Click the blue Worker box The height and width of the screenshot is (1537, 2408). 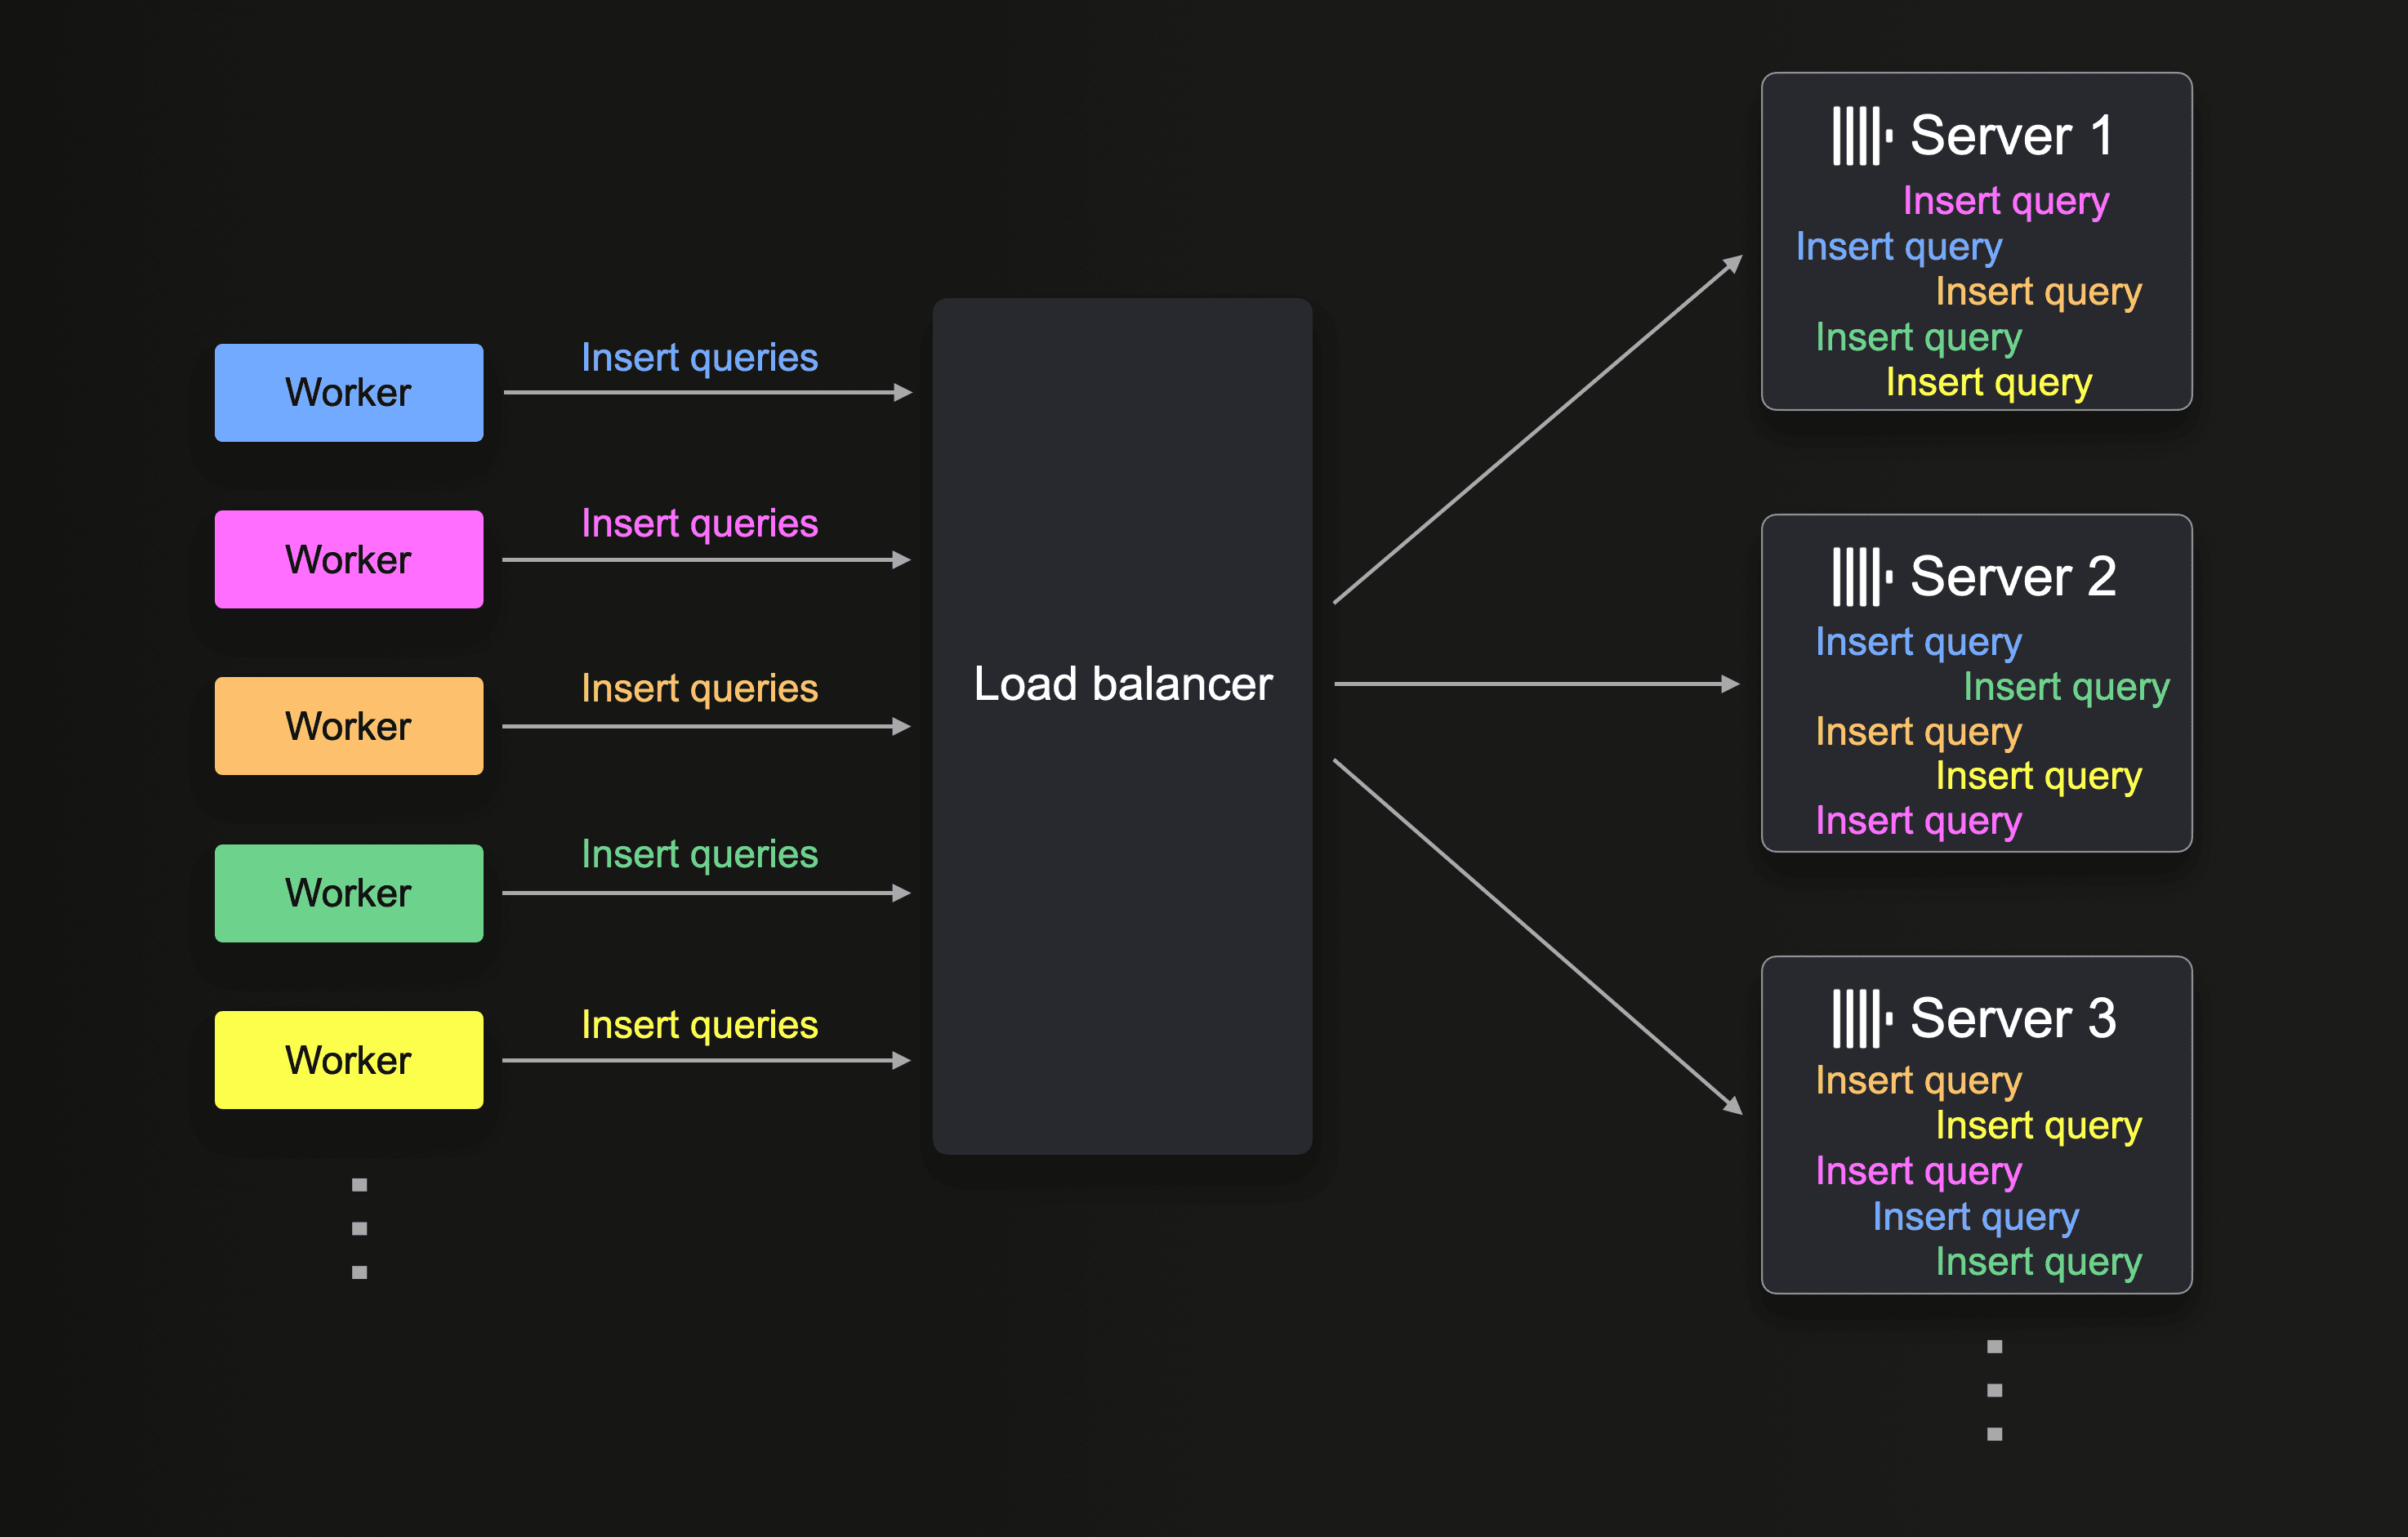[x=348, y=393]
